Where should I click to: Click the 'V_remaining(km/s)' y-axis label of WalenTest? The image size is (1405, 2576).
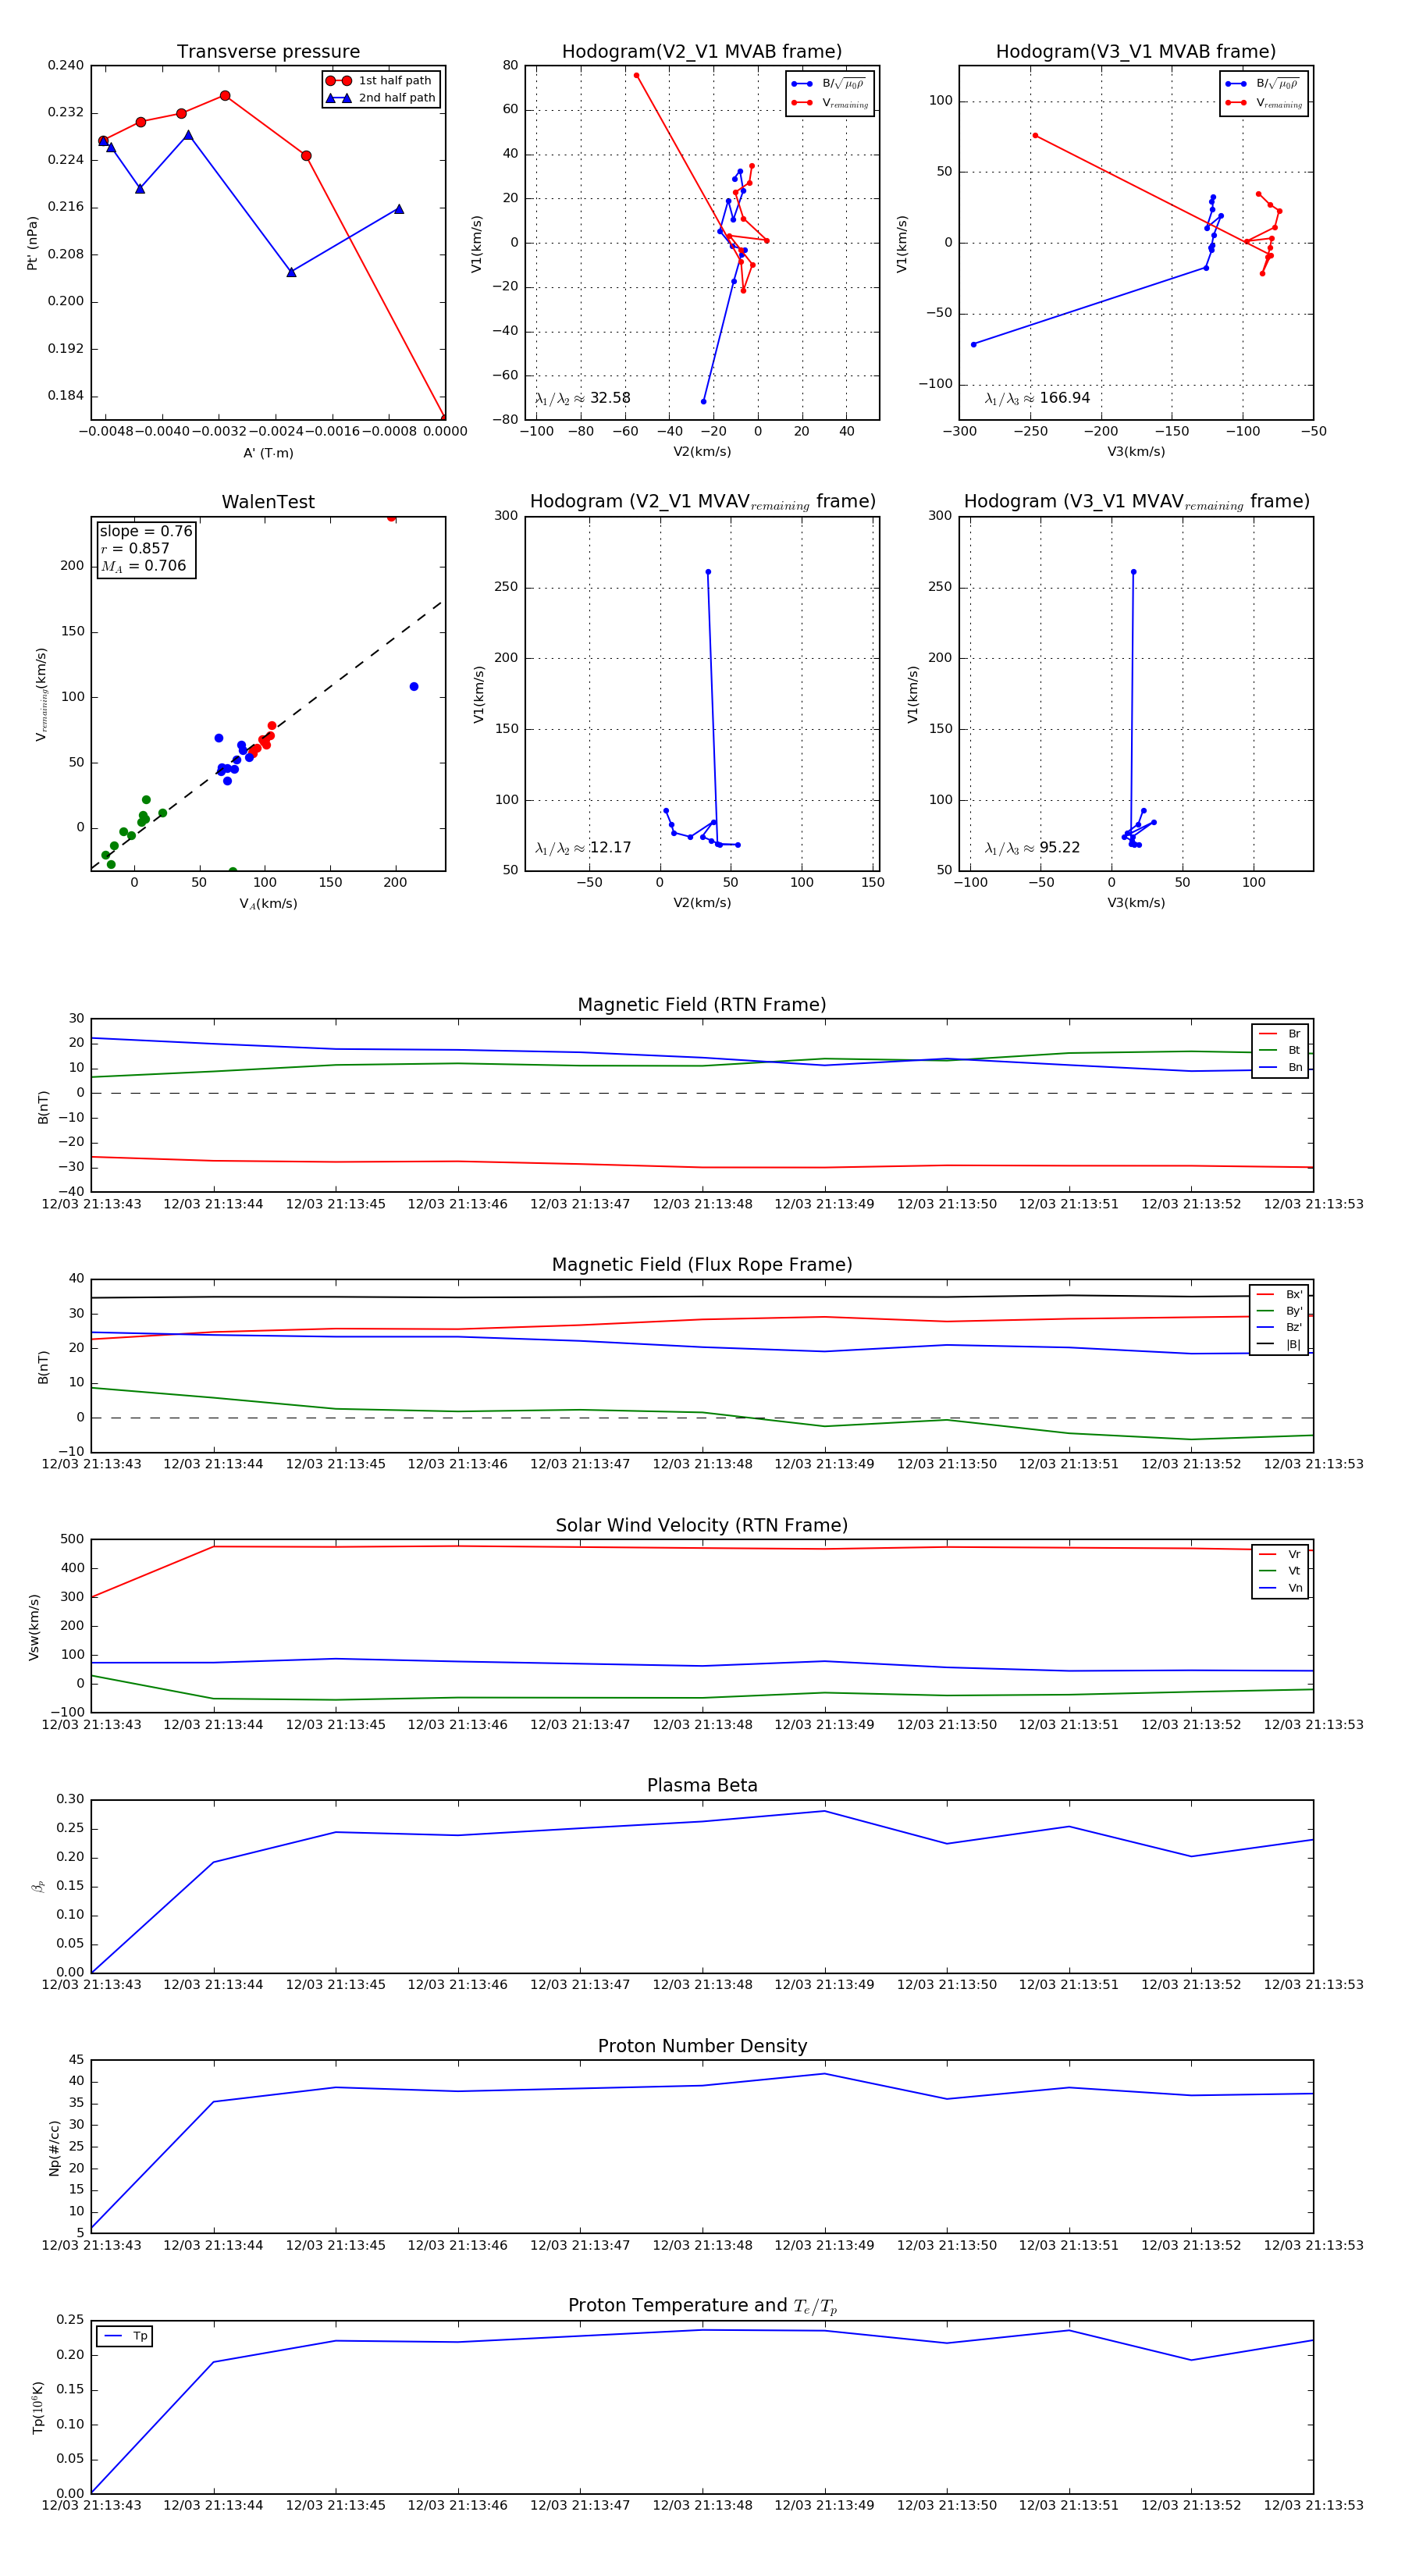41,694
